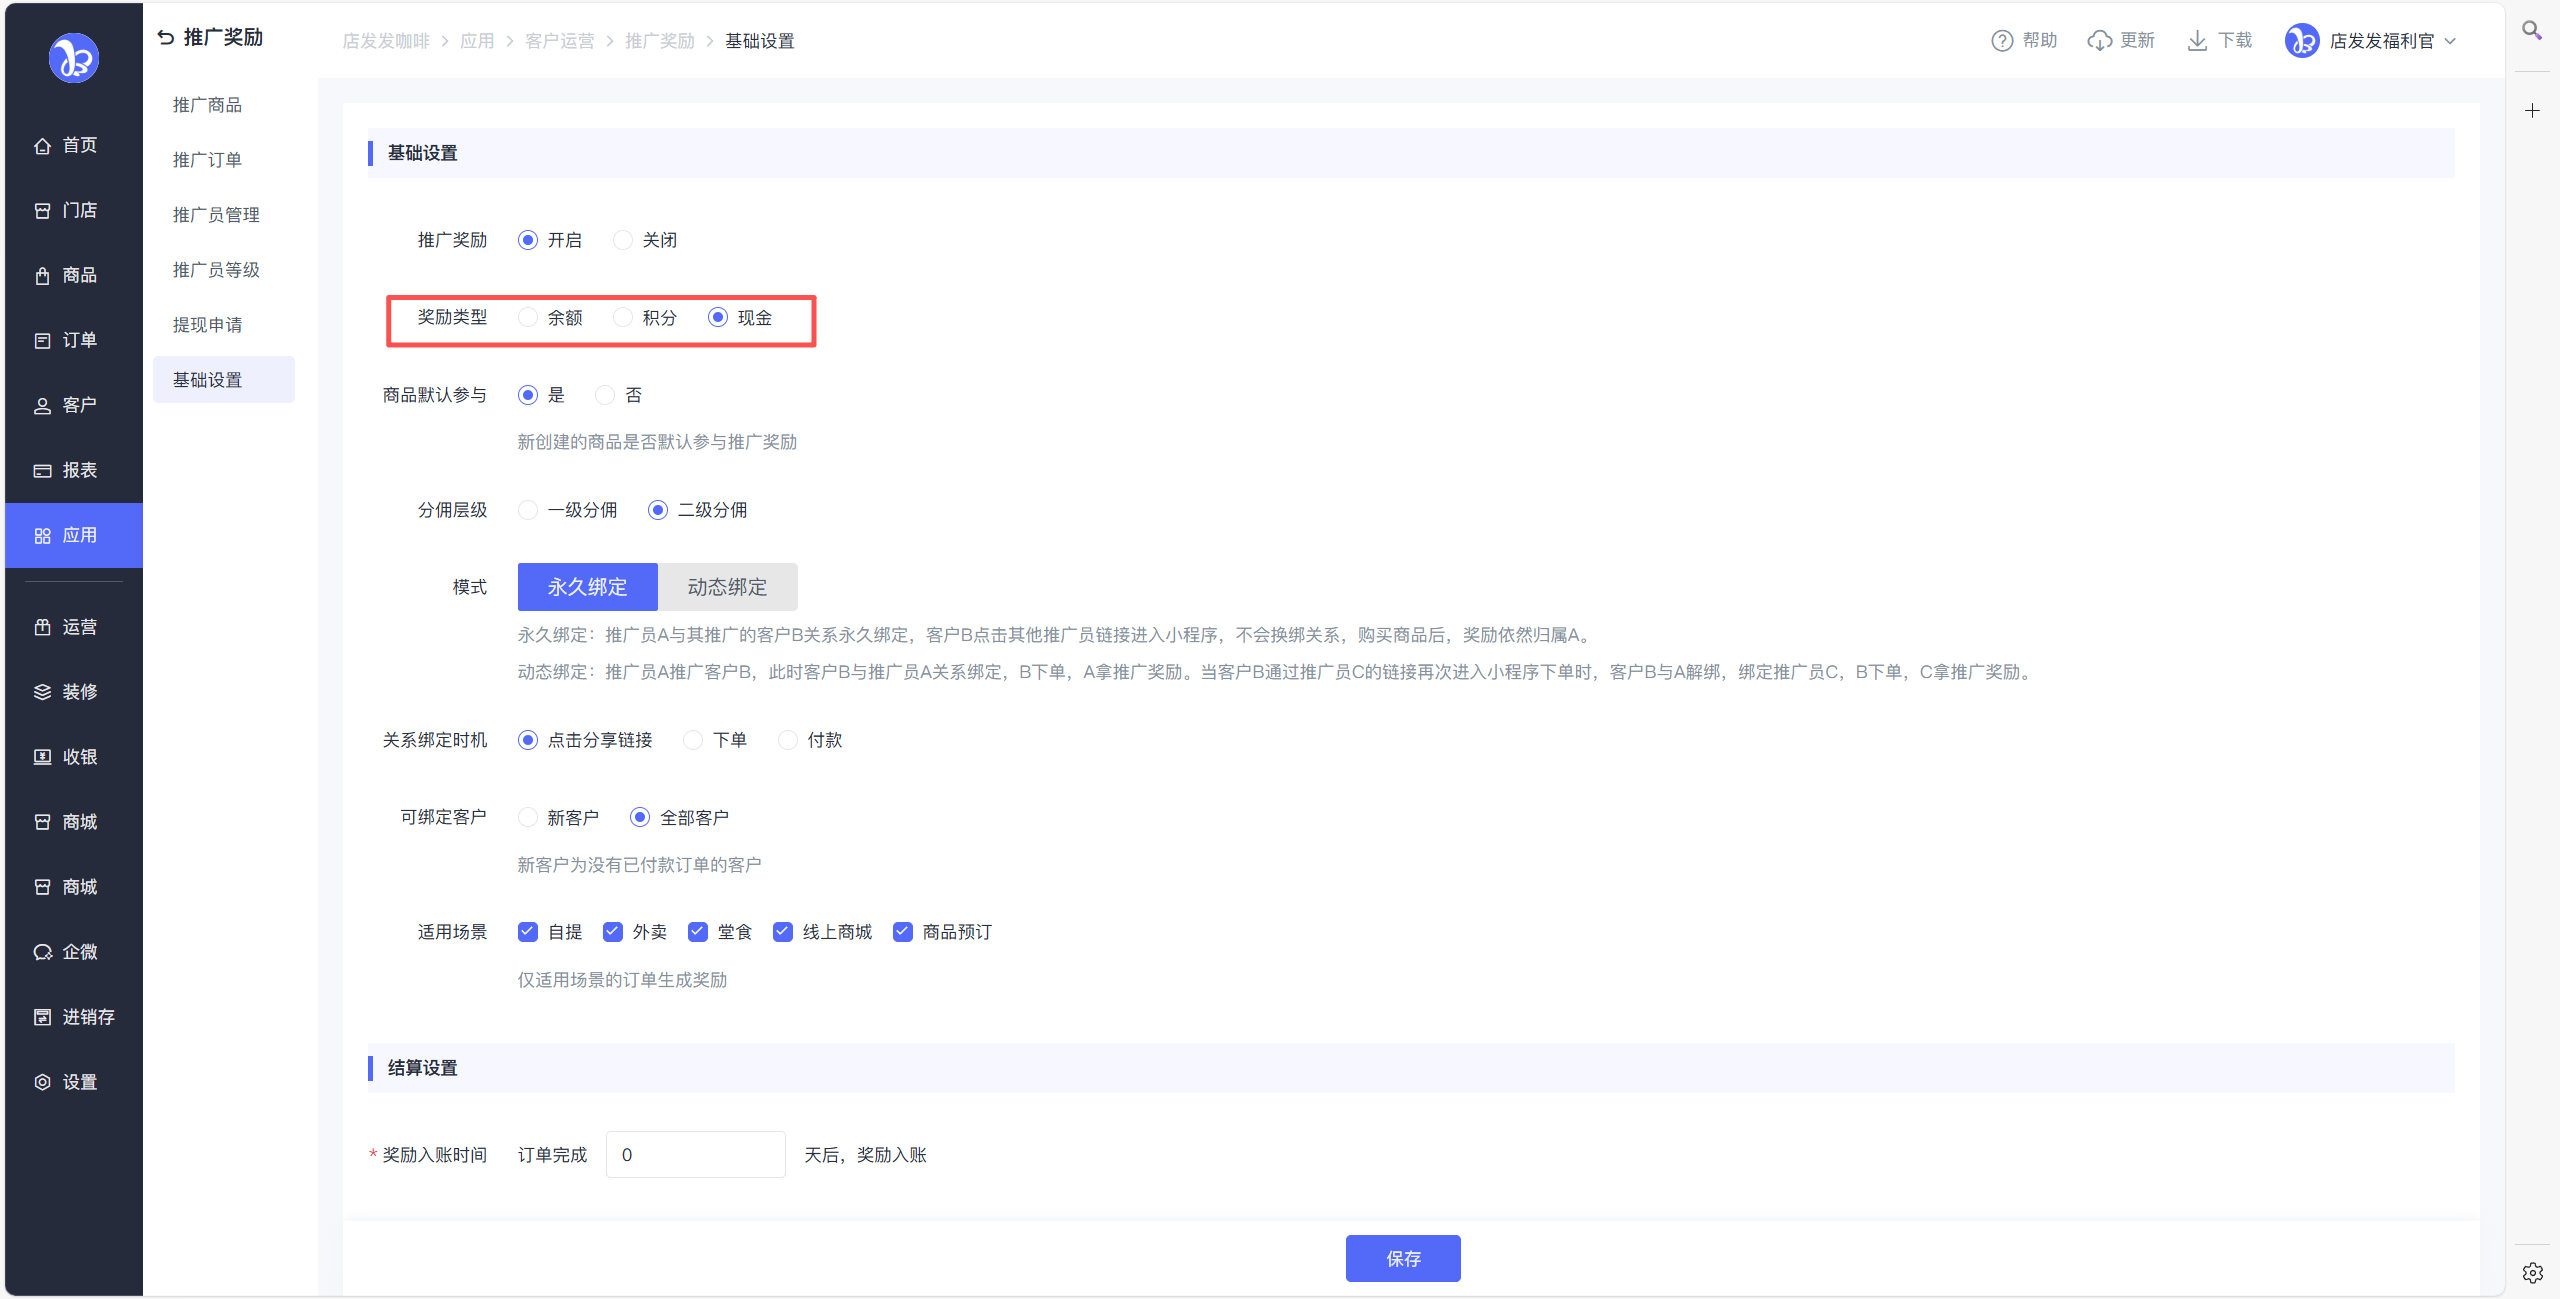Click the plus icon on the right strip

2532,111
